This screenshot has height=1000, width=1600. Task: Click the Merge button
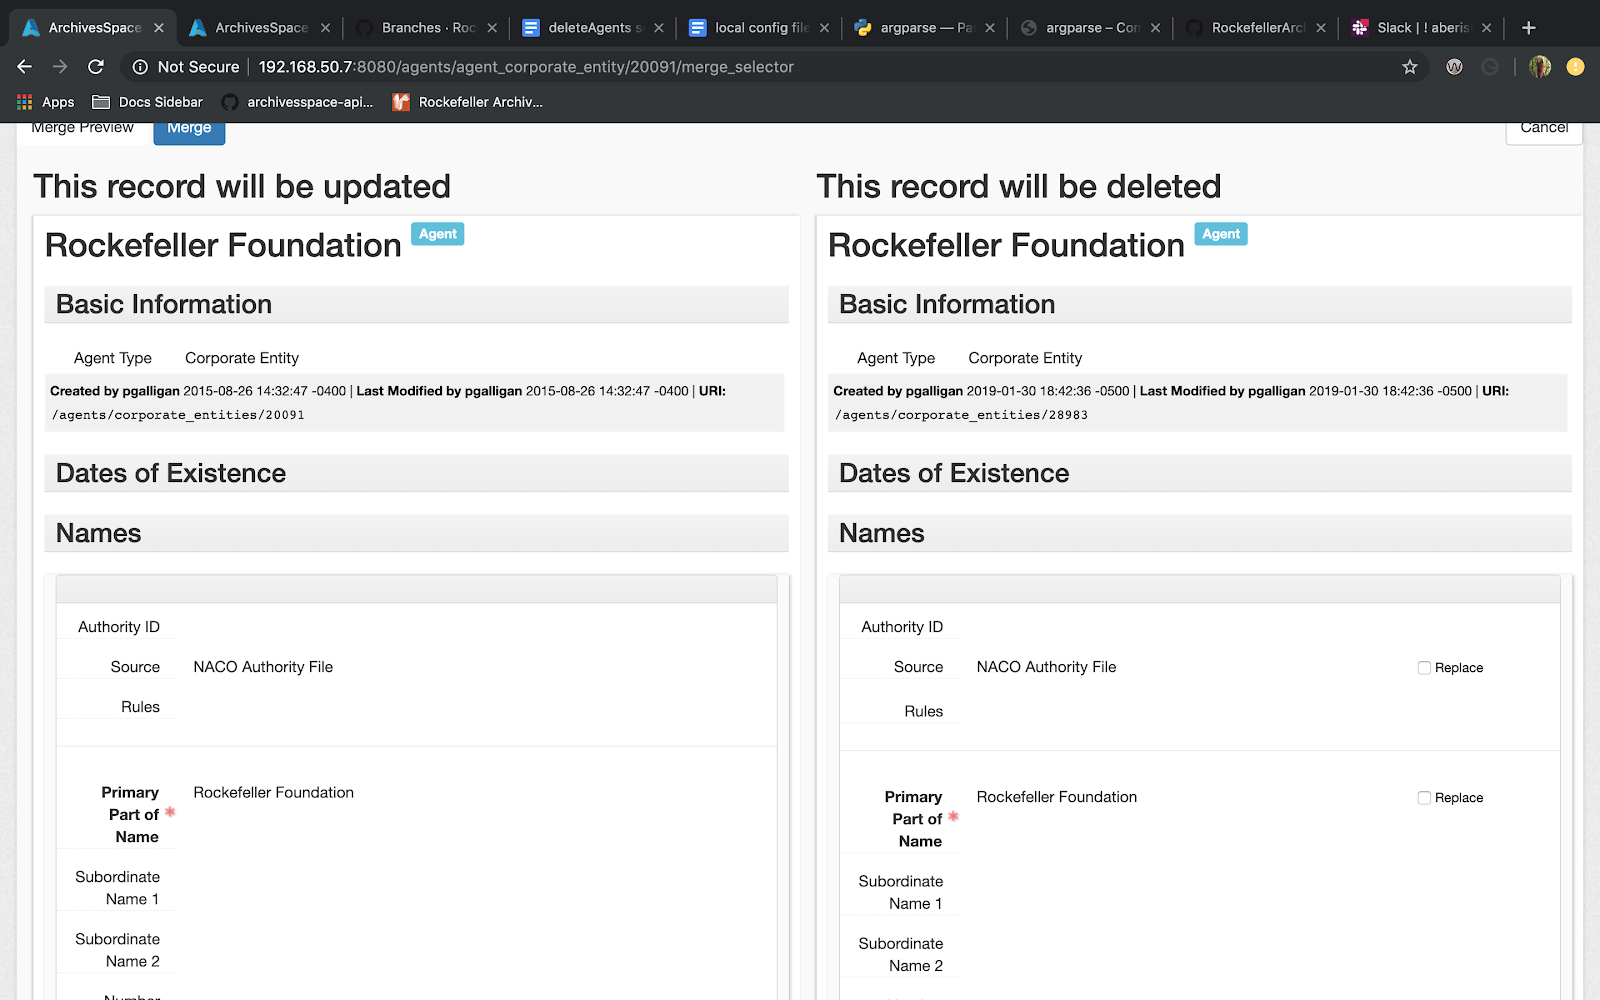pos(189,130)
